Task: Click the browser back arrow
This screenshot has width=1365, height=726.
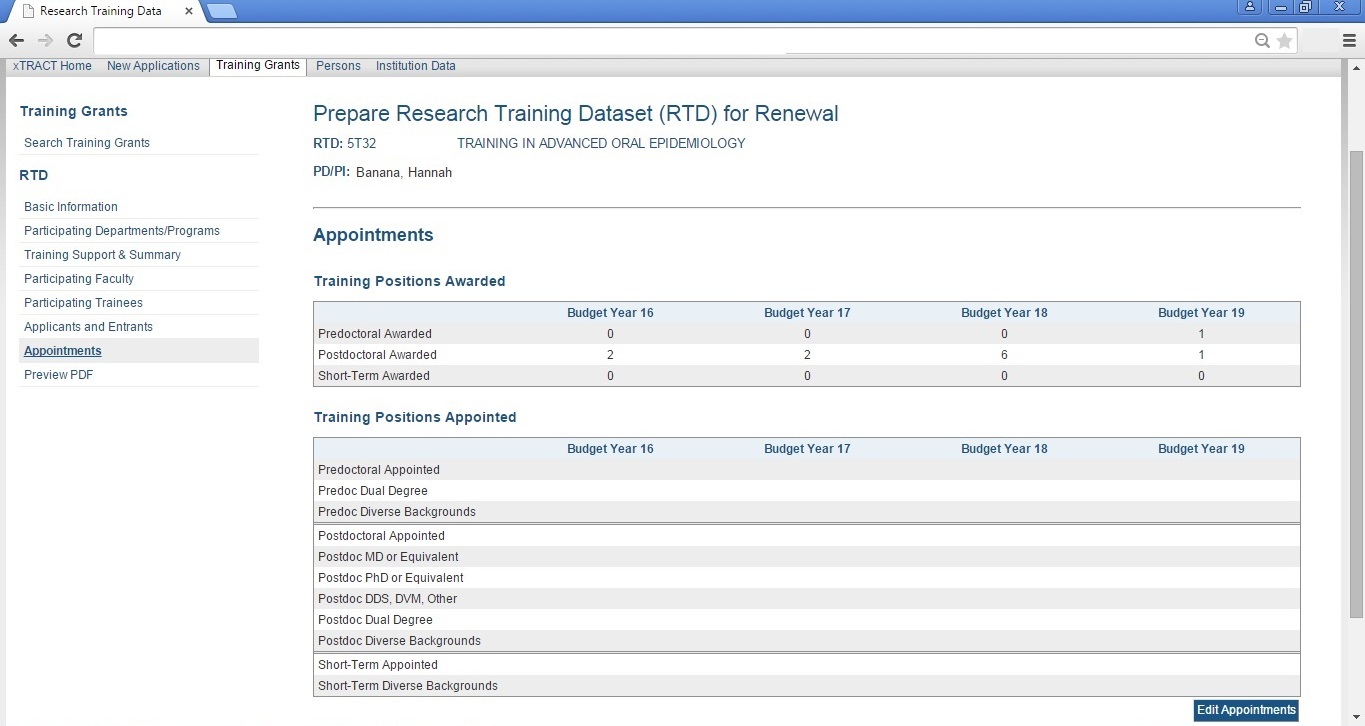Action: point(16,40)
